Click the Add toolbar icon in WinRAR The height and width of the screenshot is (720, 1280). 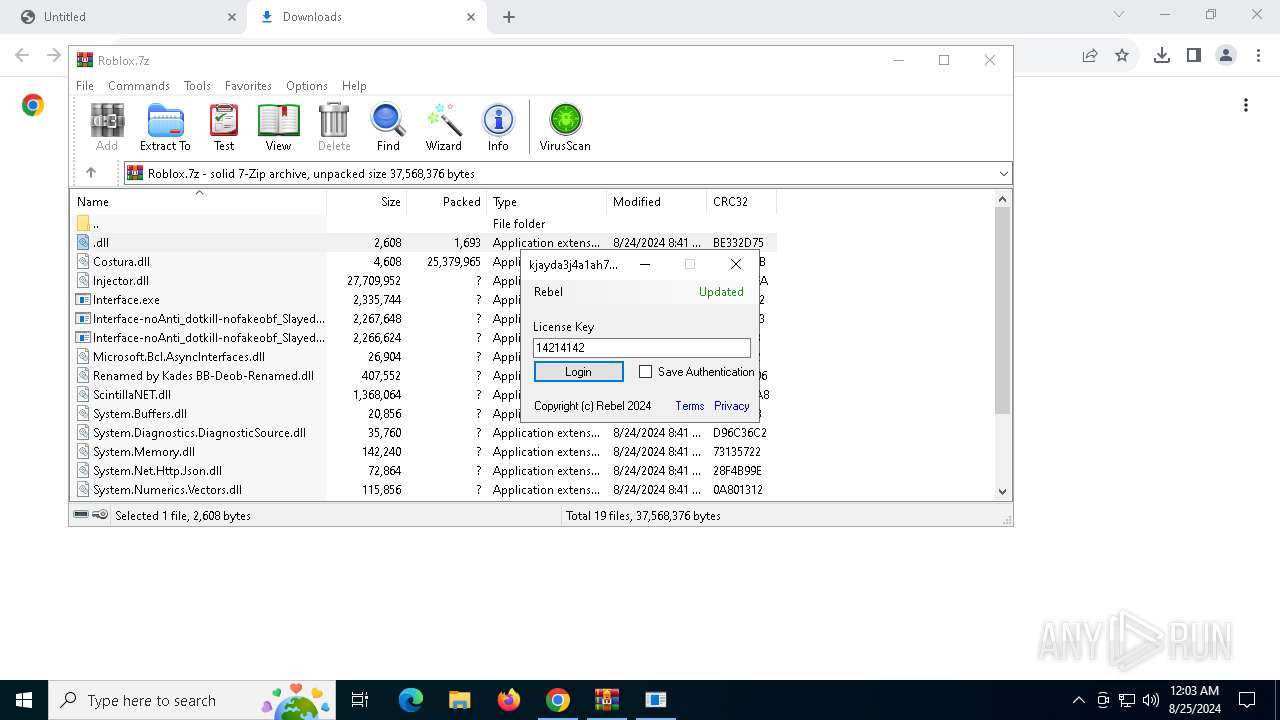(107, 127)
